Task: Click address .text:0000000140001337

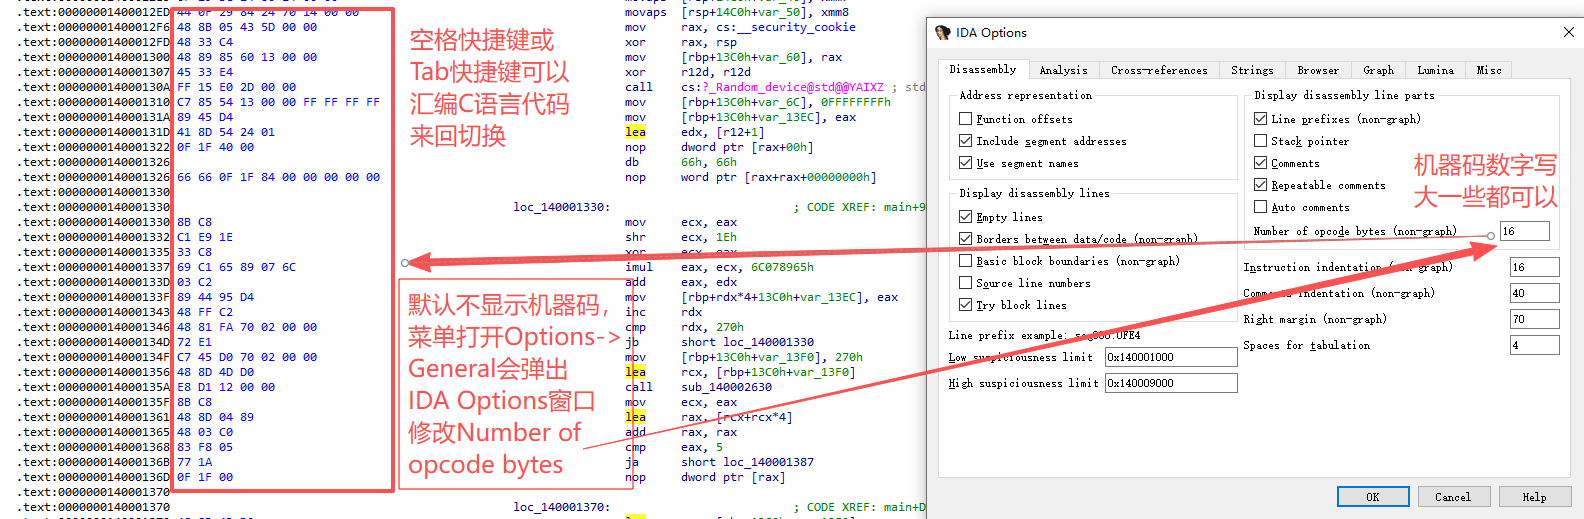Action: coord(95,267)
